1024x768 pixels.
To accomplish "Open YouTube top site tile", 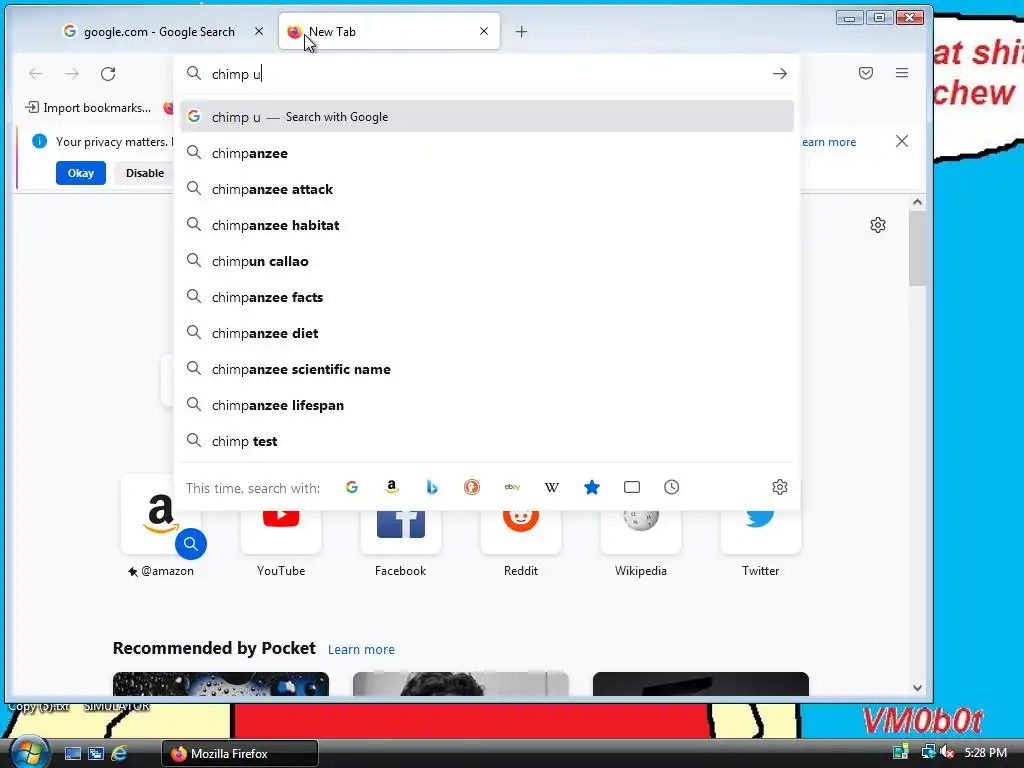I will [281, 532].
